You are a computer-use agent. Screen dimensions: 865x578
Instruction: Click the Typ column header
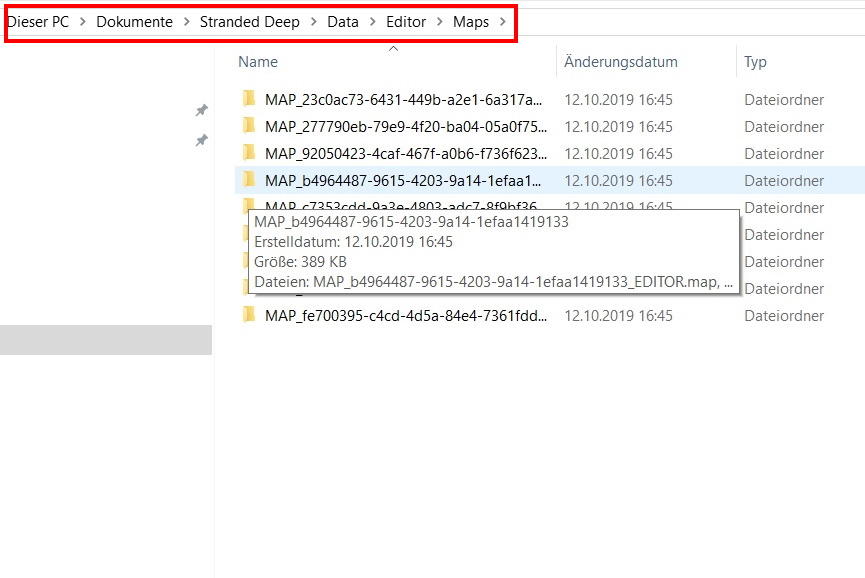755,62
